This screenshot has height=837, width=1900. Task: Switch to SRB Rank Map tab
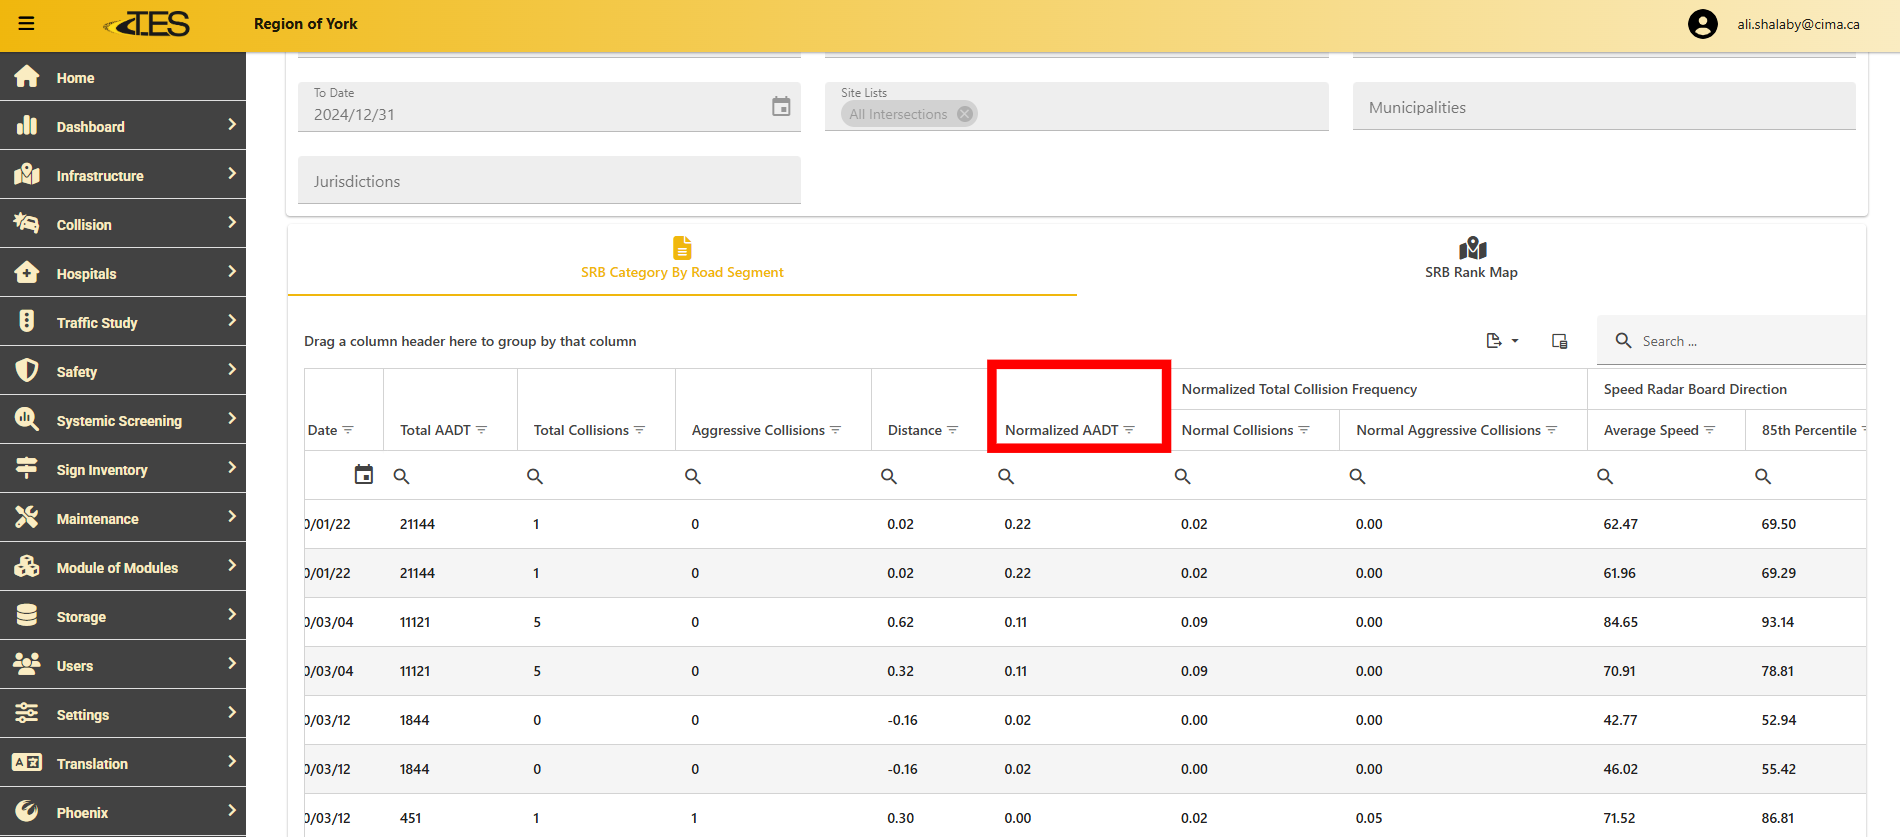(x=1470, y=259)
